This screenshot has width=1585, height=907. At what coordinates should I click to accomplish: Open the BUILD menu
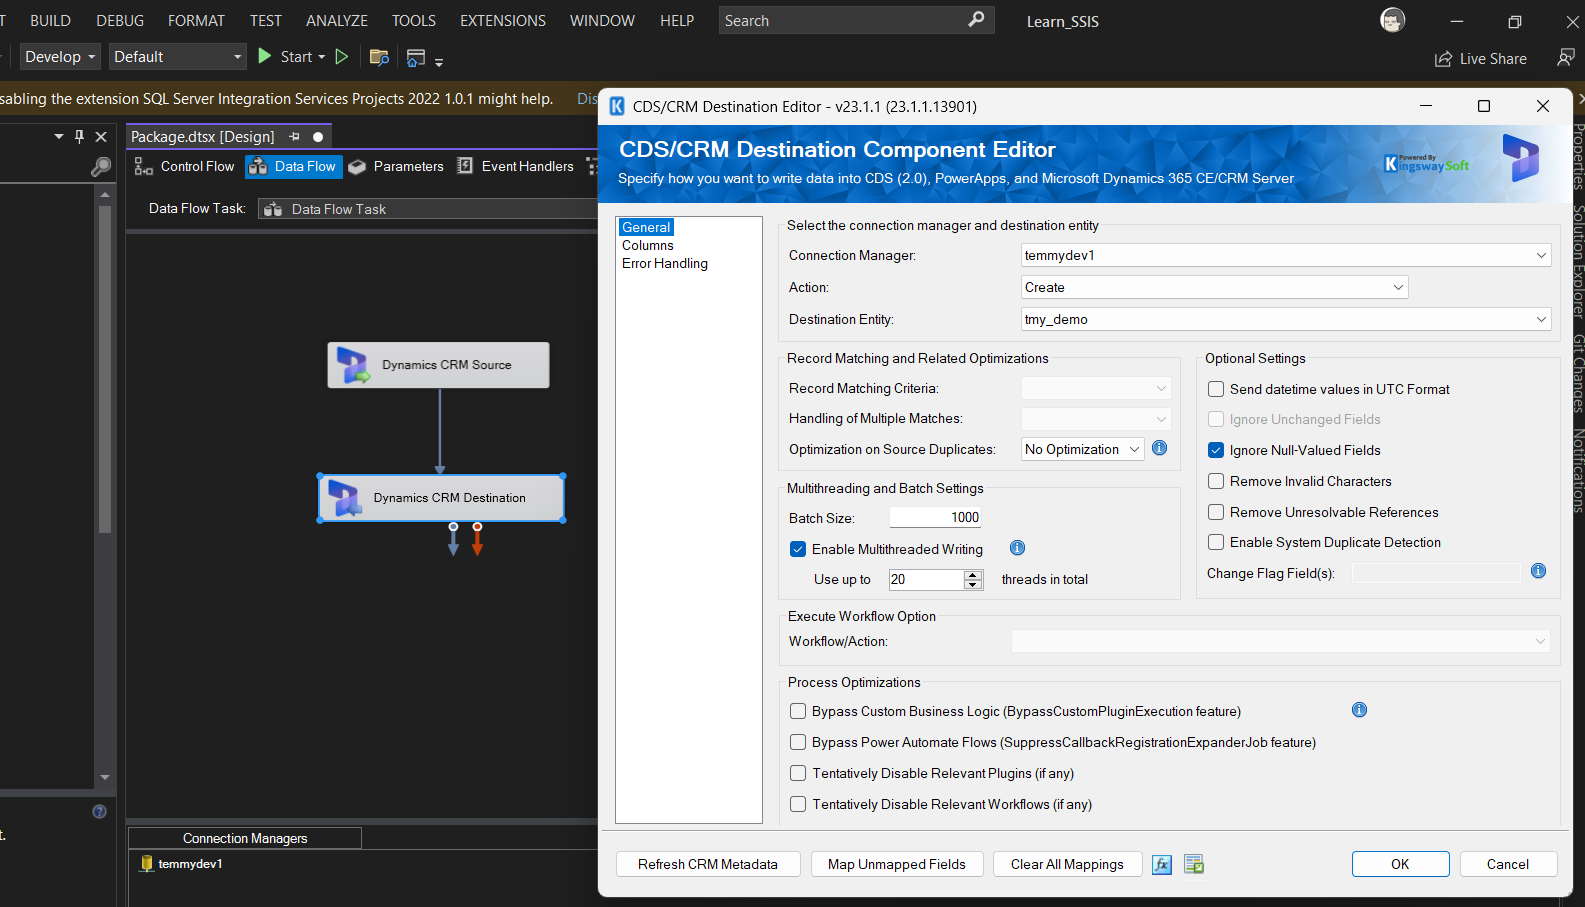[50, 20]
